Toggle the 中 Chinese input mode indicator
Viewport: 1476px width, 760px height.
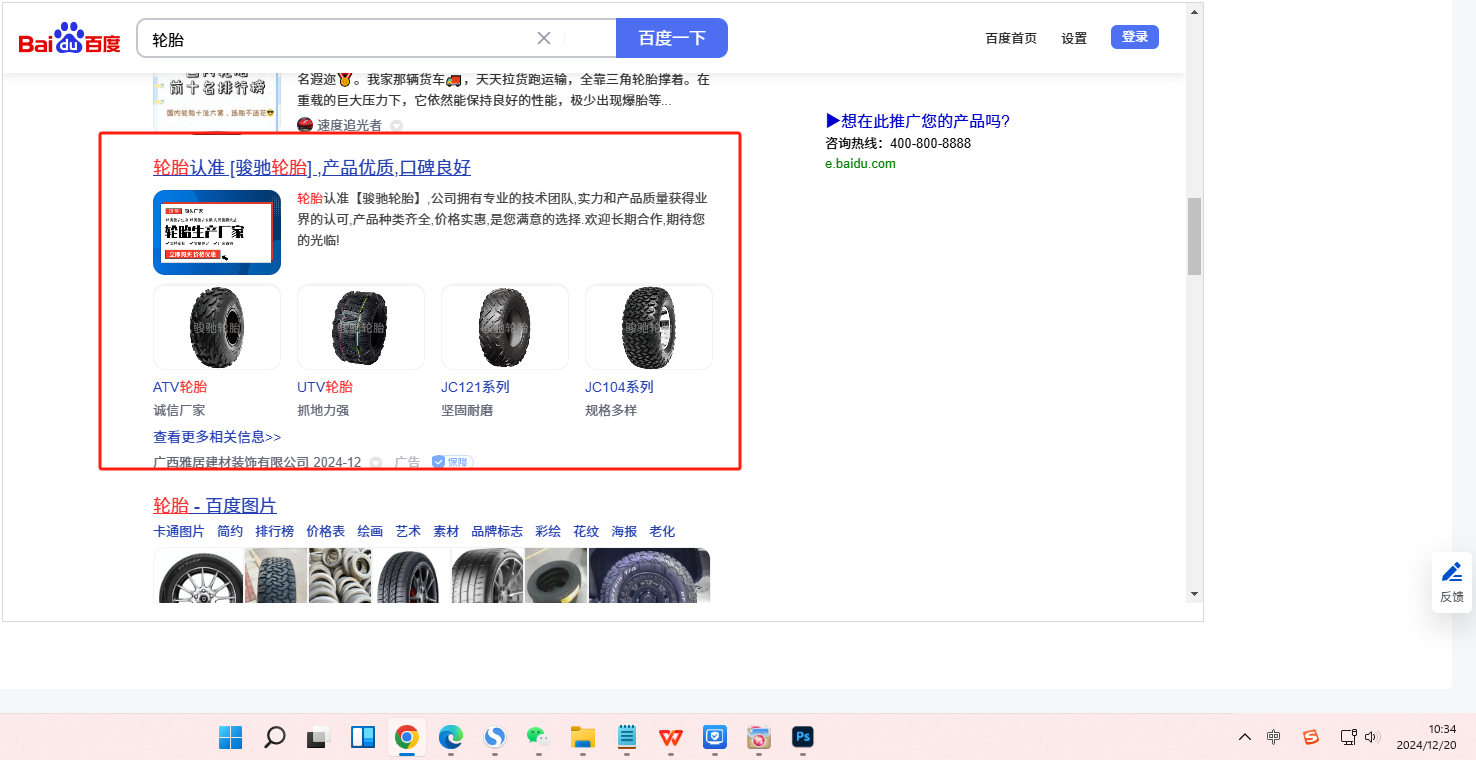1273,738
